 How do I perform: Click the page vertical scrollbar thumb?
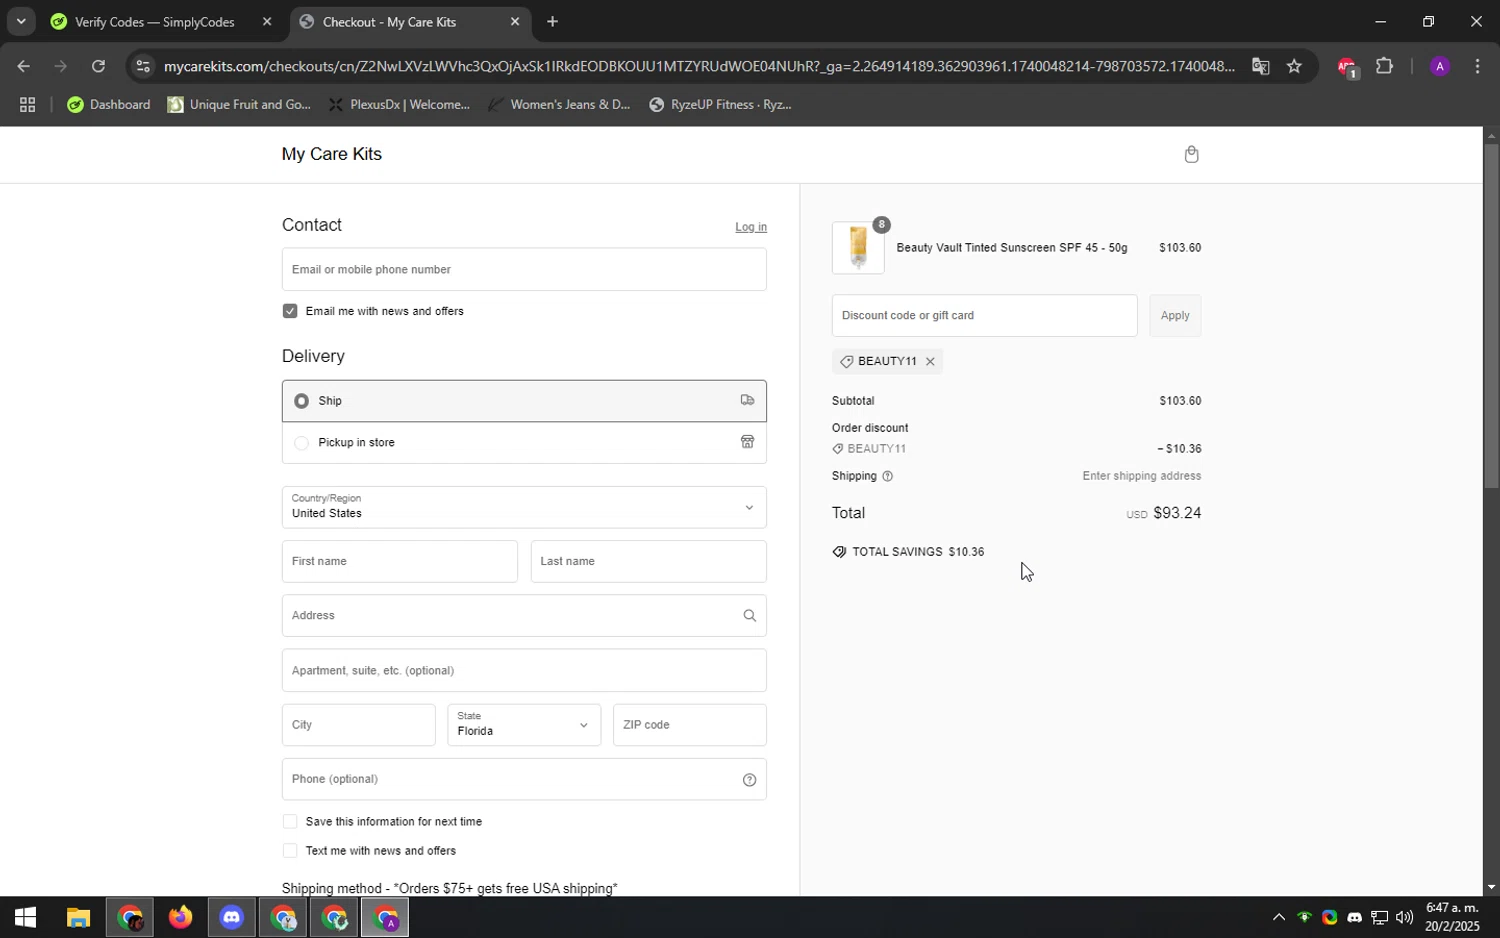click(1491, 316)
